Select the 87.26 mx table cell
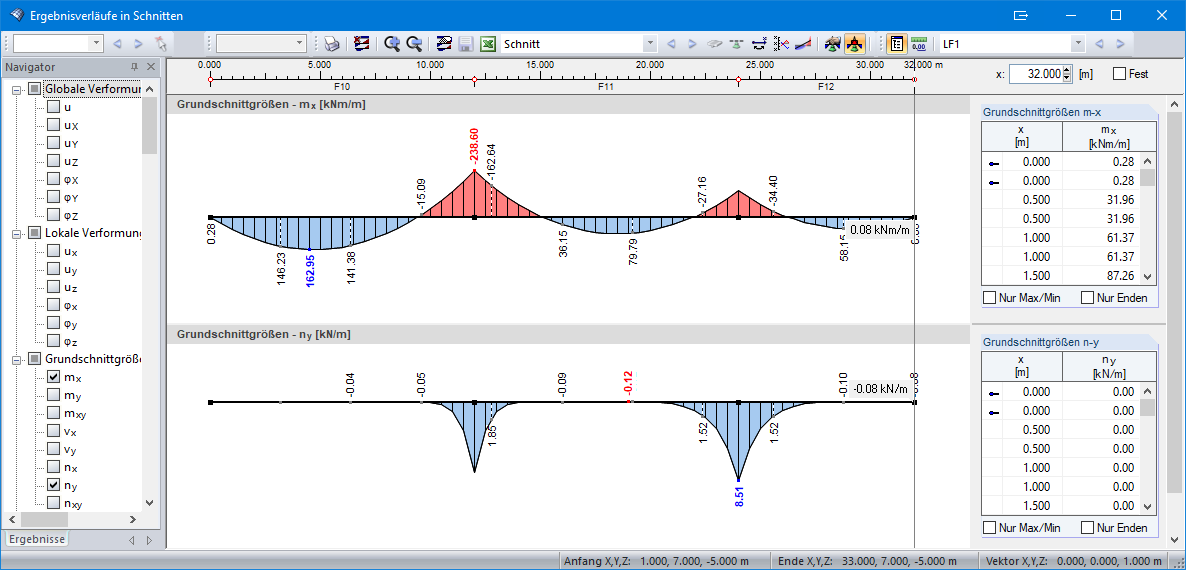Screen dimensions: 1186x570 coord(1101,276)
